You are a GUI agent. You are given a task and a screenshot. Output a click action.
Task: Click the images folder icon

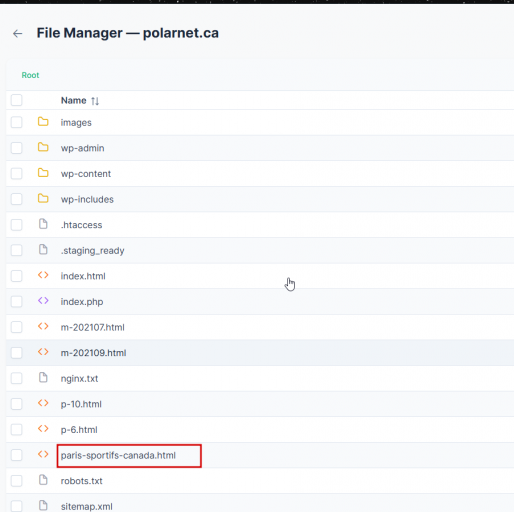[43, 122]
